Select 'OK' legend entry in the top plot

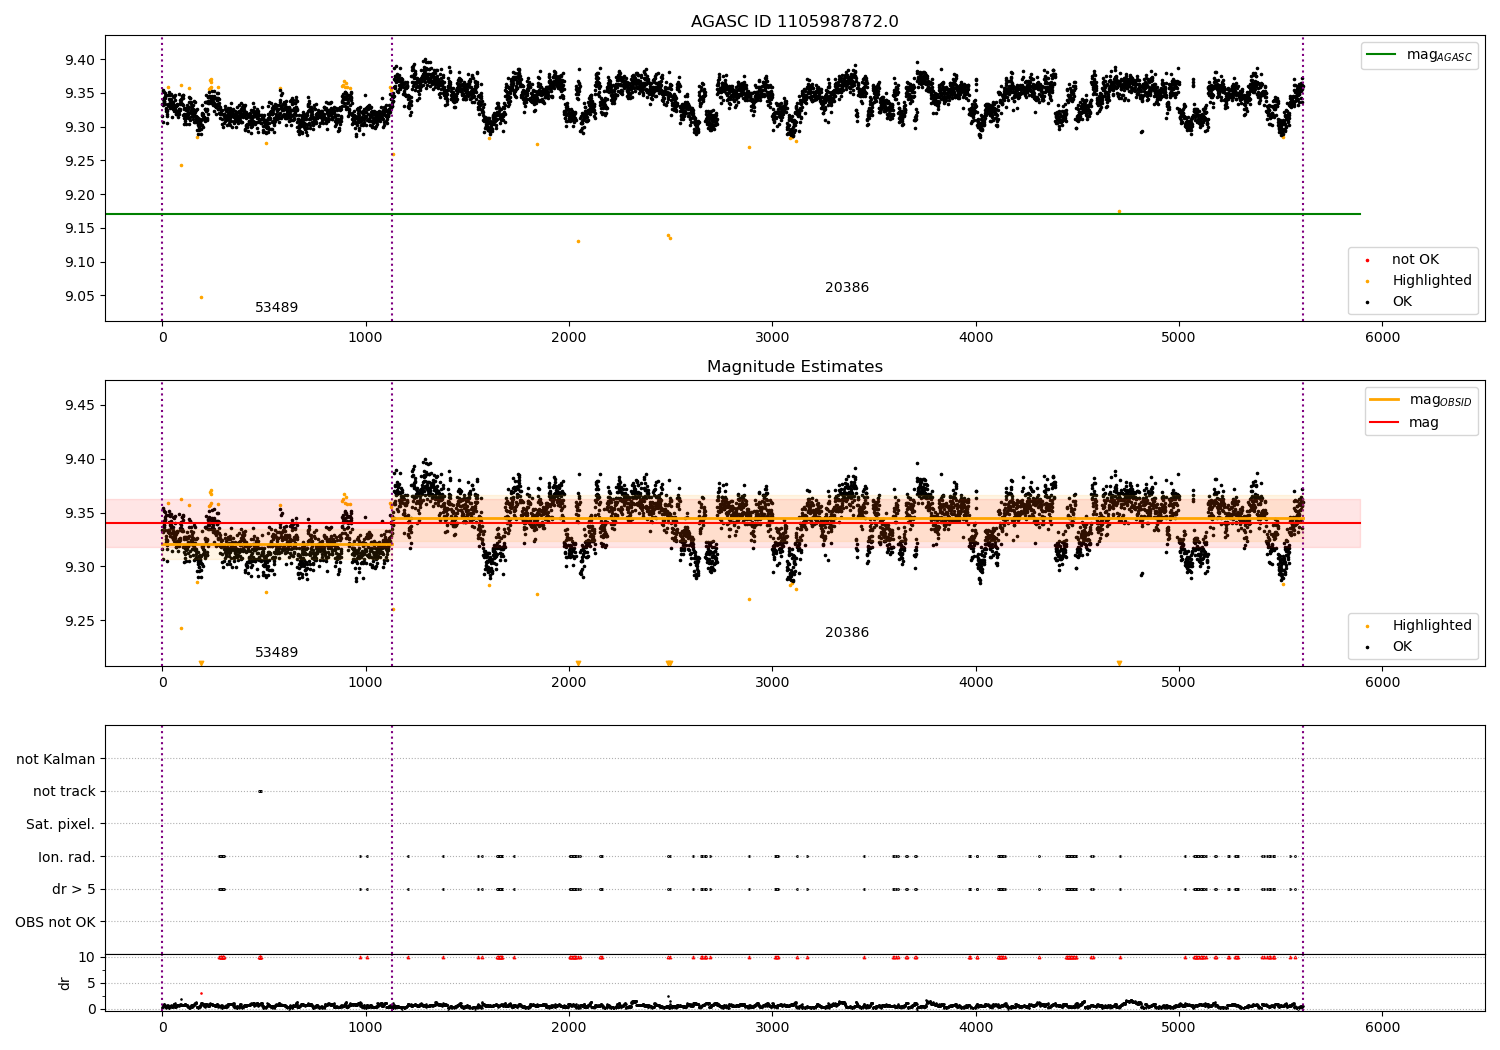coord(1402,302)
